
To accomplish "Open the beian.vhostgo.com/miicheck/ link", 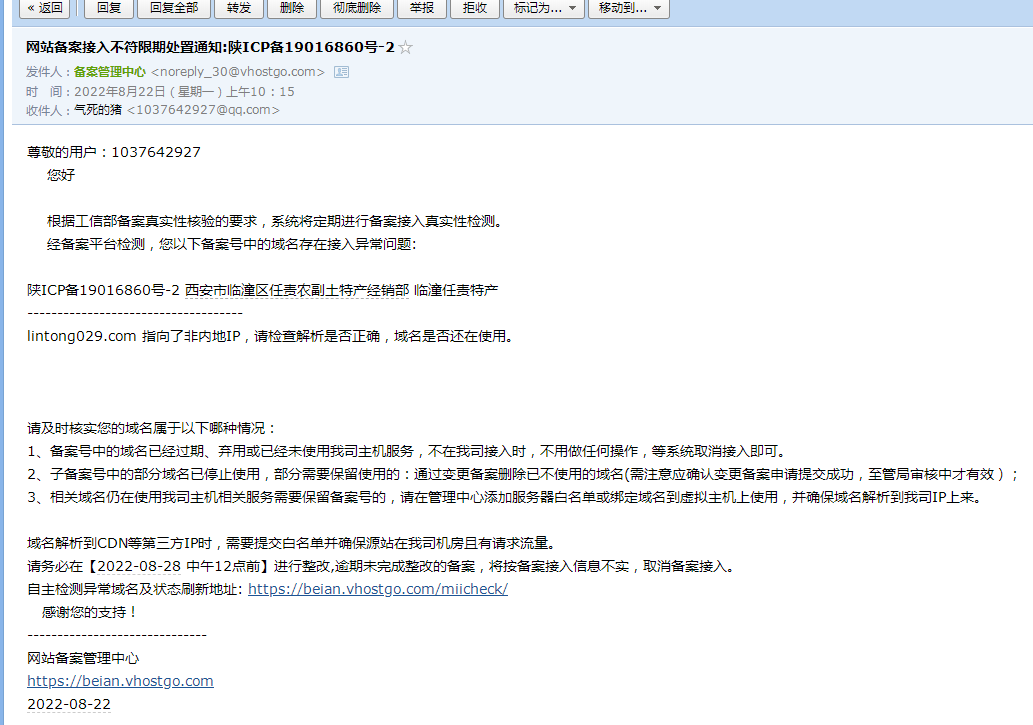I will tap(377, 589).
